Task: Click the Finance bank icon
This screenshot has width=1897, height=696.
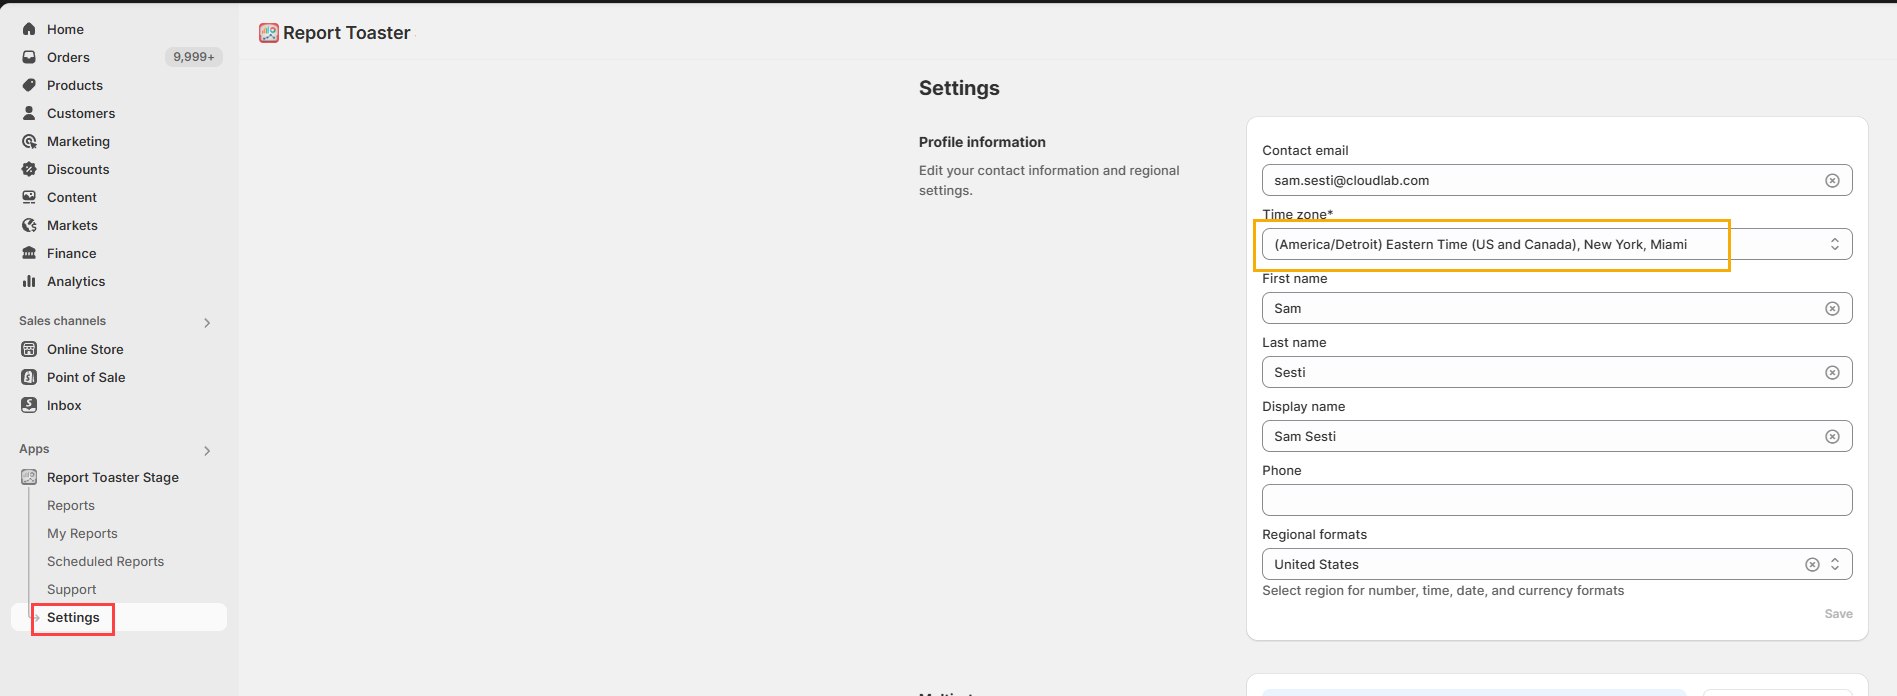Action: 29,253
